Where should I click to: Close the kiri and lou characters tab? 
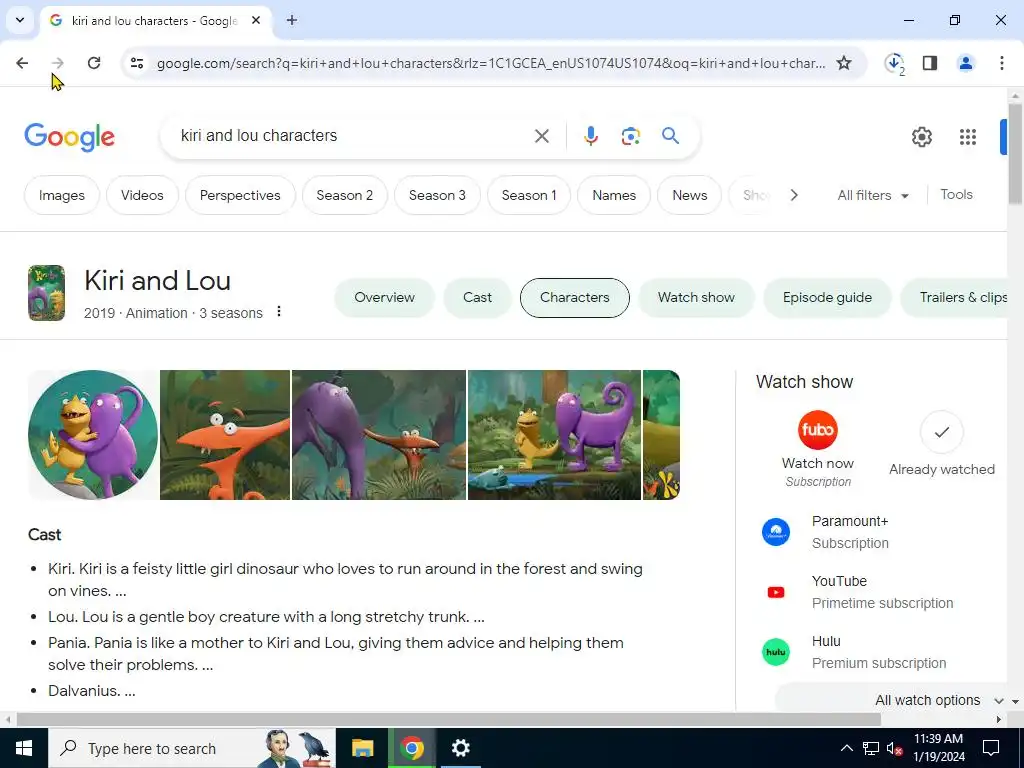tap(256, 20)
